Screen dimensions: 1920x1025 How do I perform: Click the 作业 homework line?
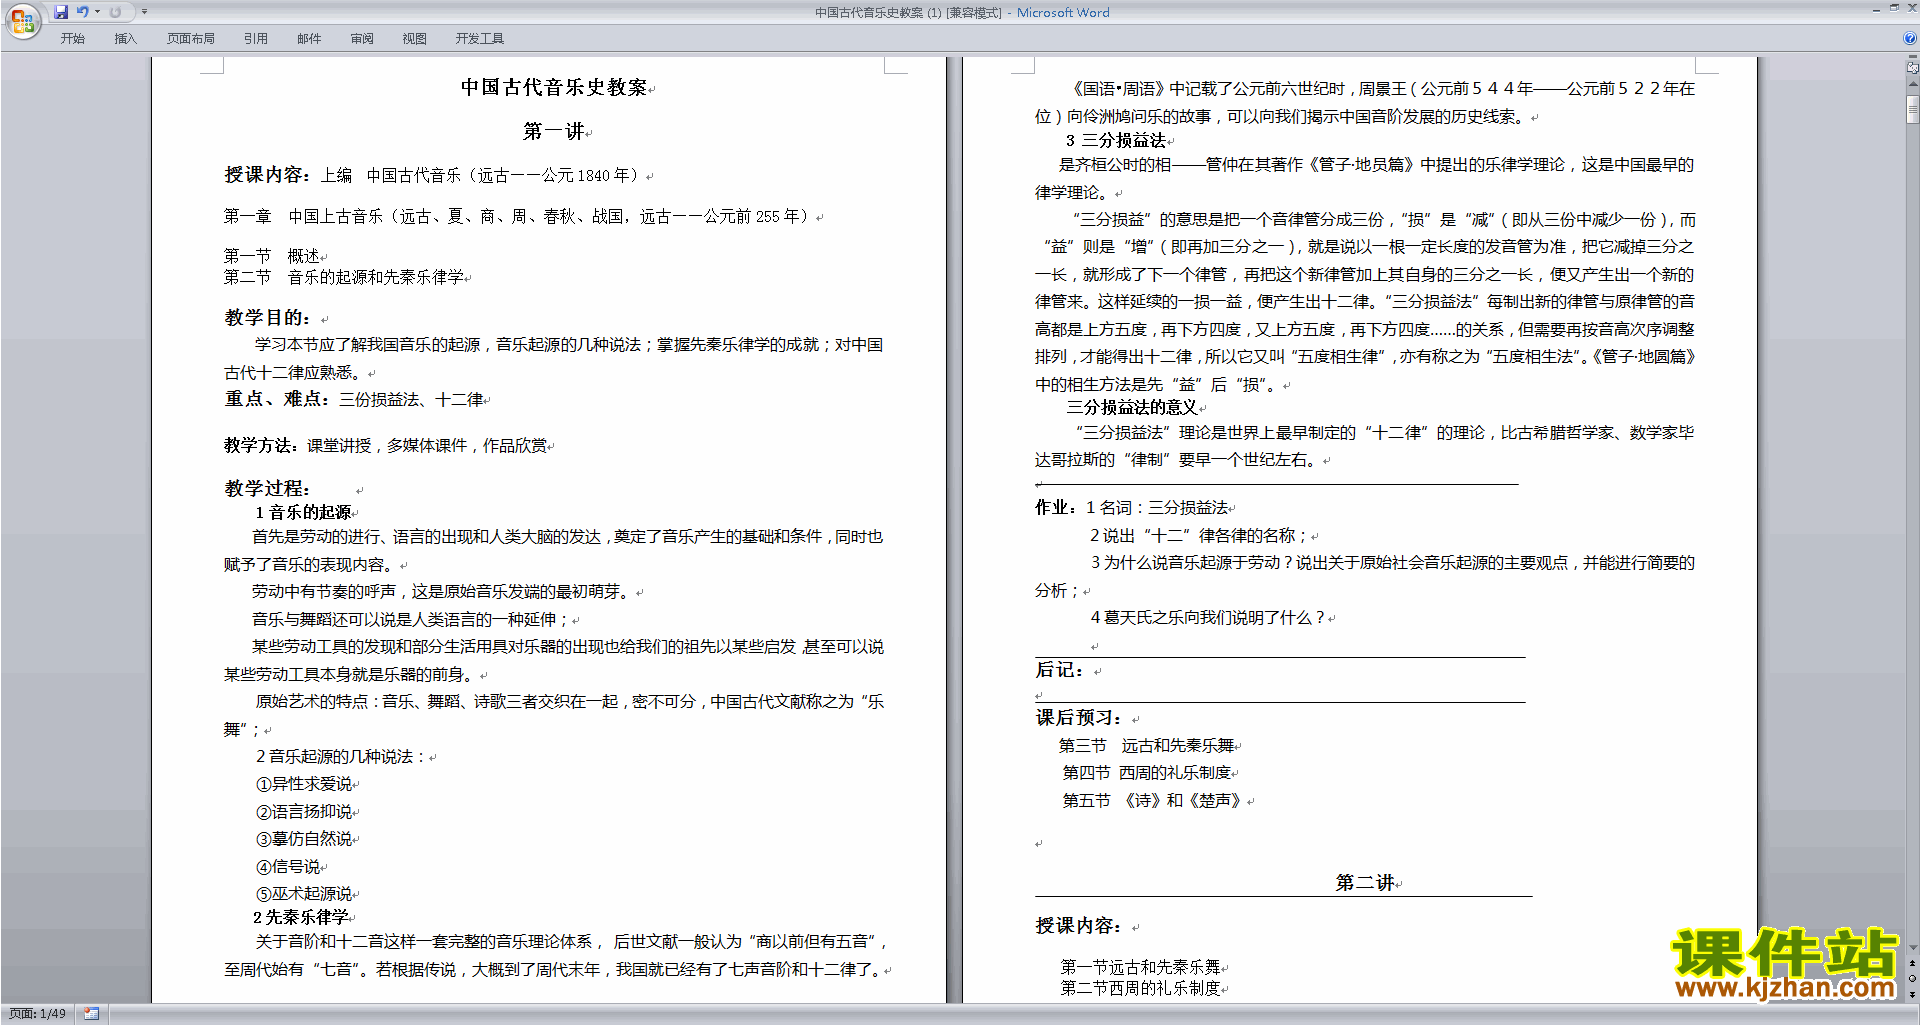pos(1132,508)
